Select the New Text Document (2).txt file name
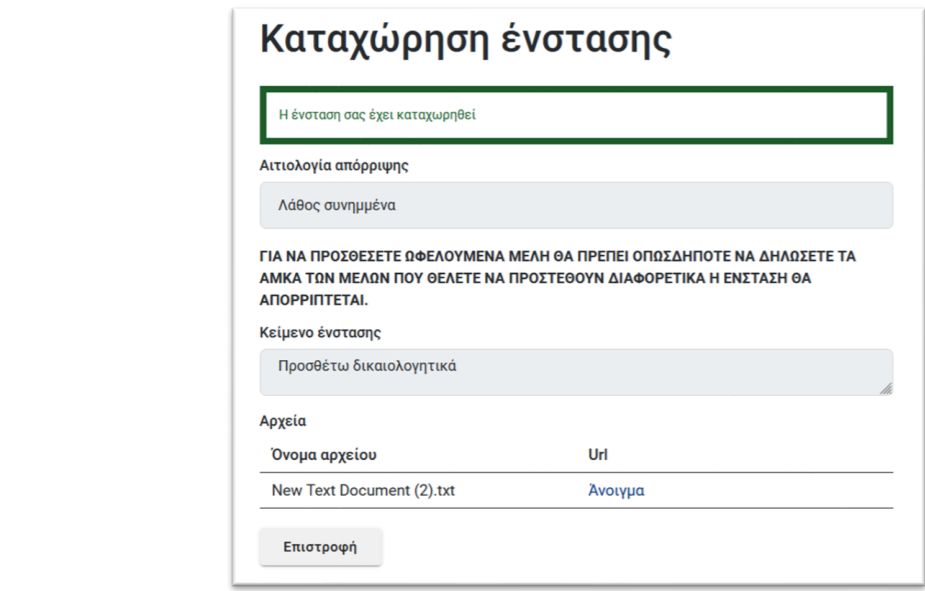The image size is (925, 591). click(363, 490)
